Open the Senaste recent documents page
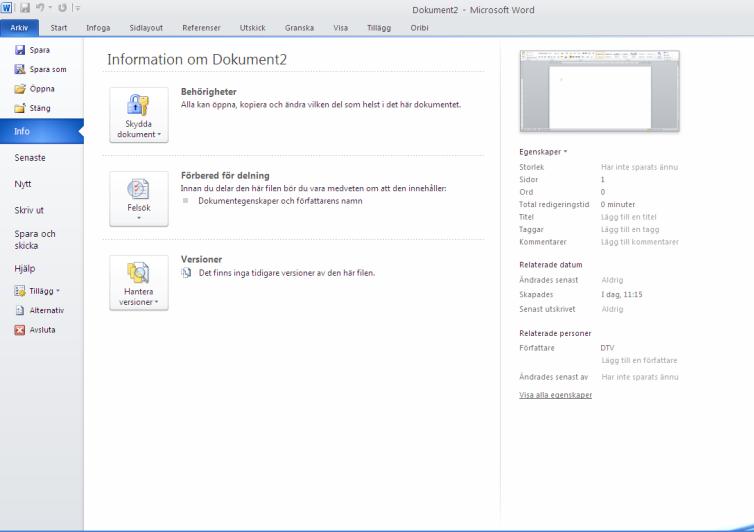This screenshot has width=754, height=532. tap(30, 158)
